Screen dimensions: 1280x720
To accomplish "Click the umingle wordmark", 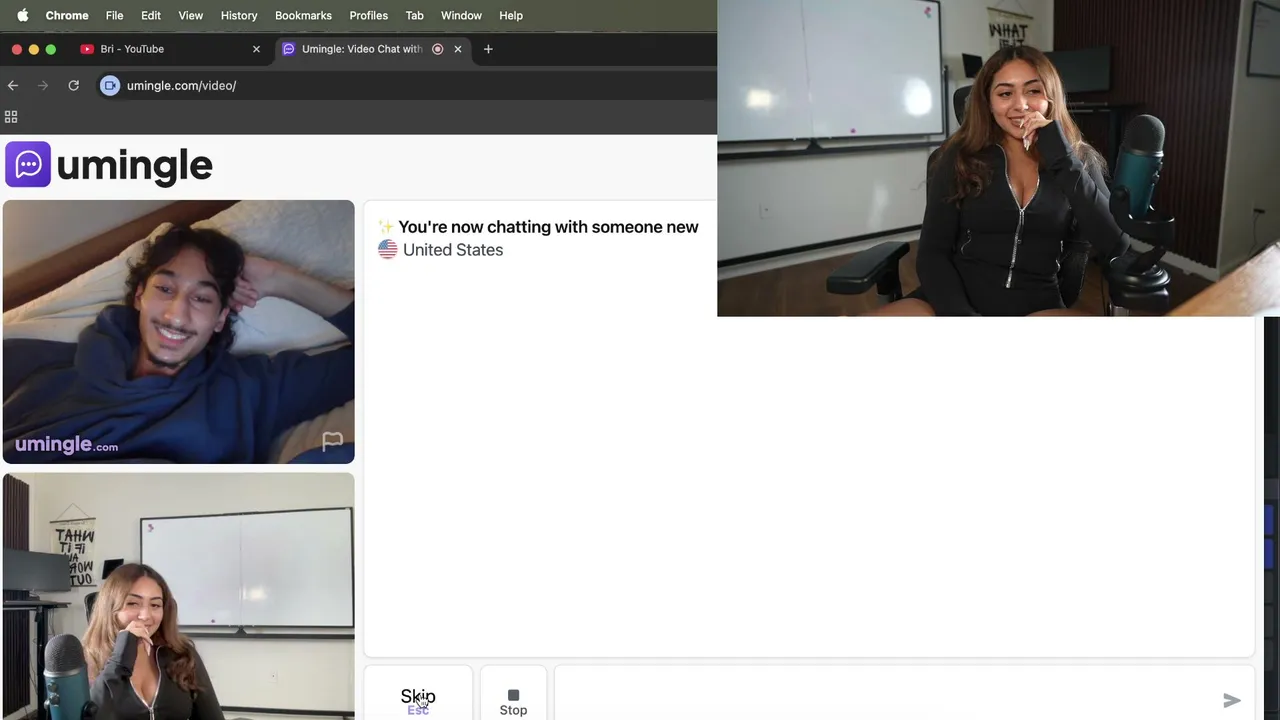I will pos(134,166).
